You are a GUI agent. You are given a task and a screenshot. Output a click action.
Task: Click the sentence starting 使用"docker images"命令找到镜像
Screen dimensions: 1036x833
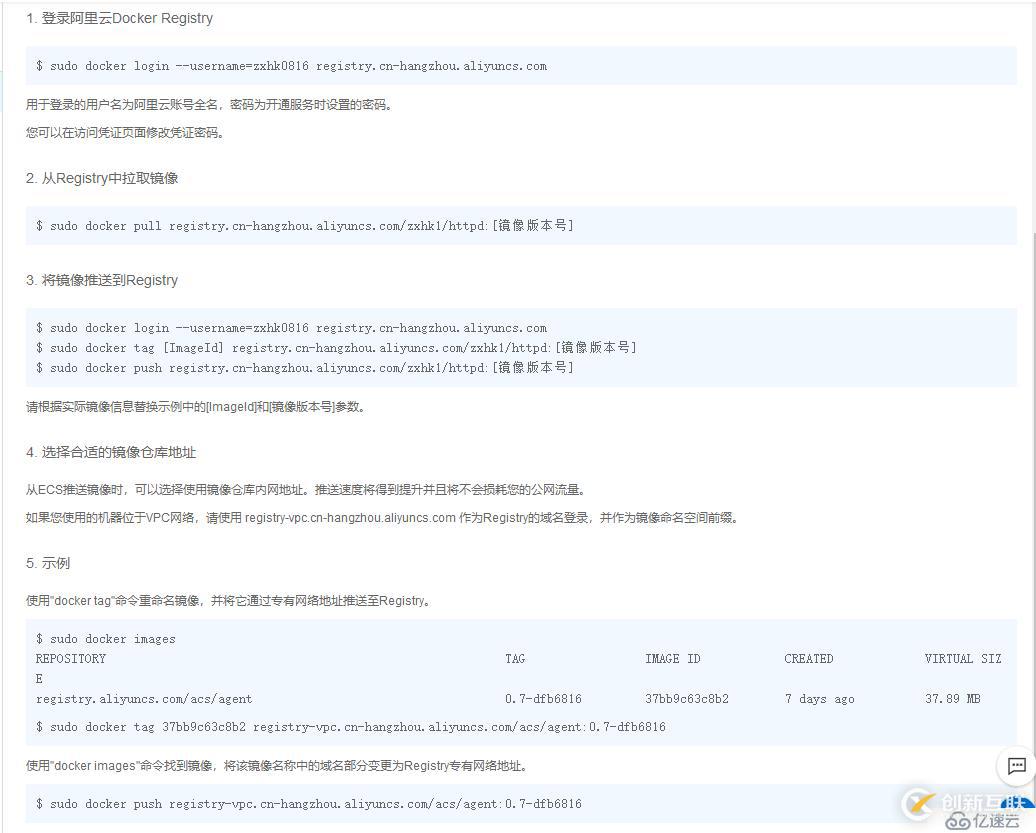coord(278,766)
